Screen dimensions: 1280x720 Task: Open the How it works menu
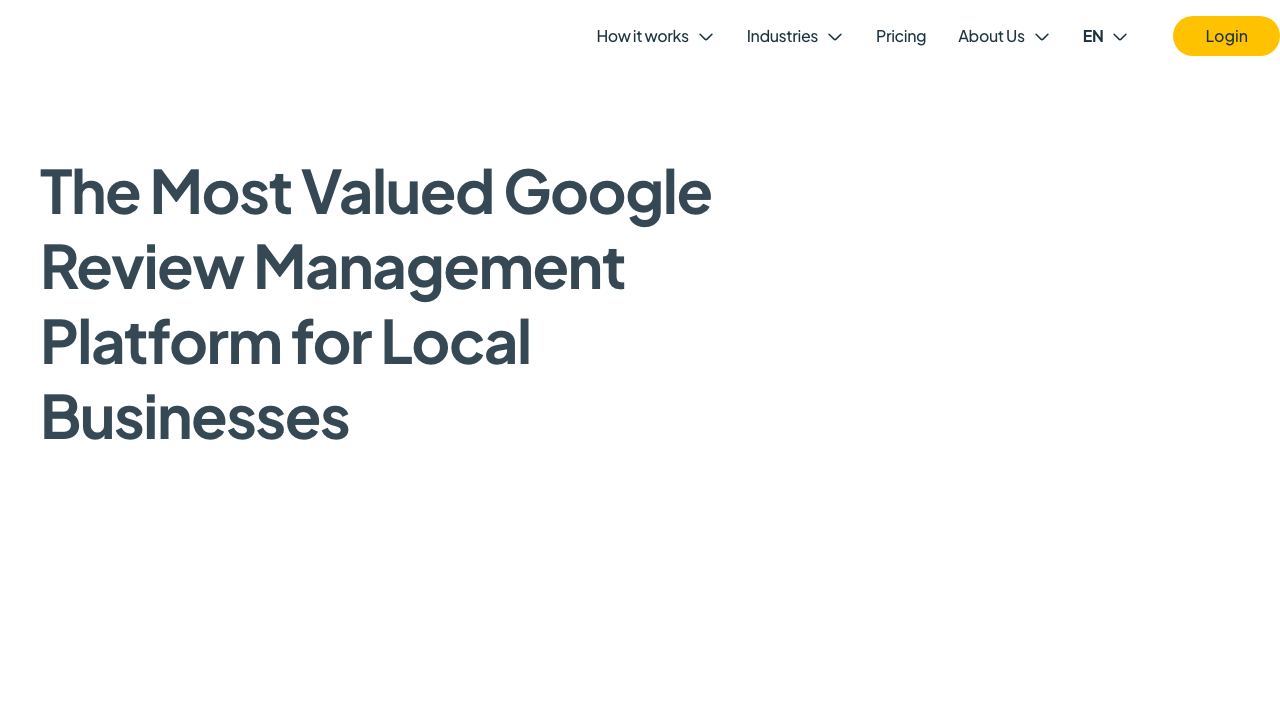[643, 36]
